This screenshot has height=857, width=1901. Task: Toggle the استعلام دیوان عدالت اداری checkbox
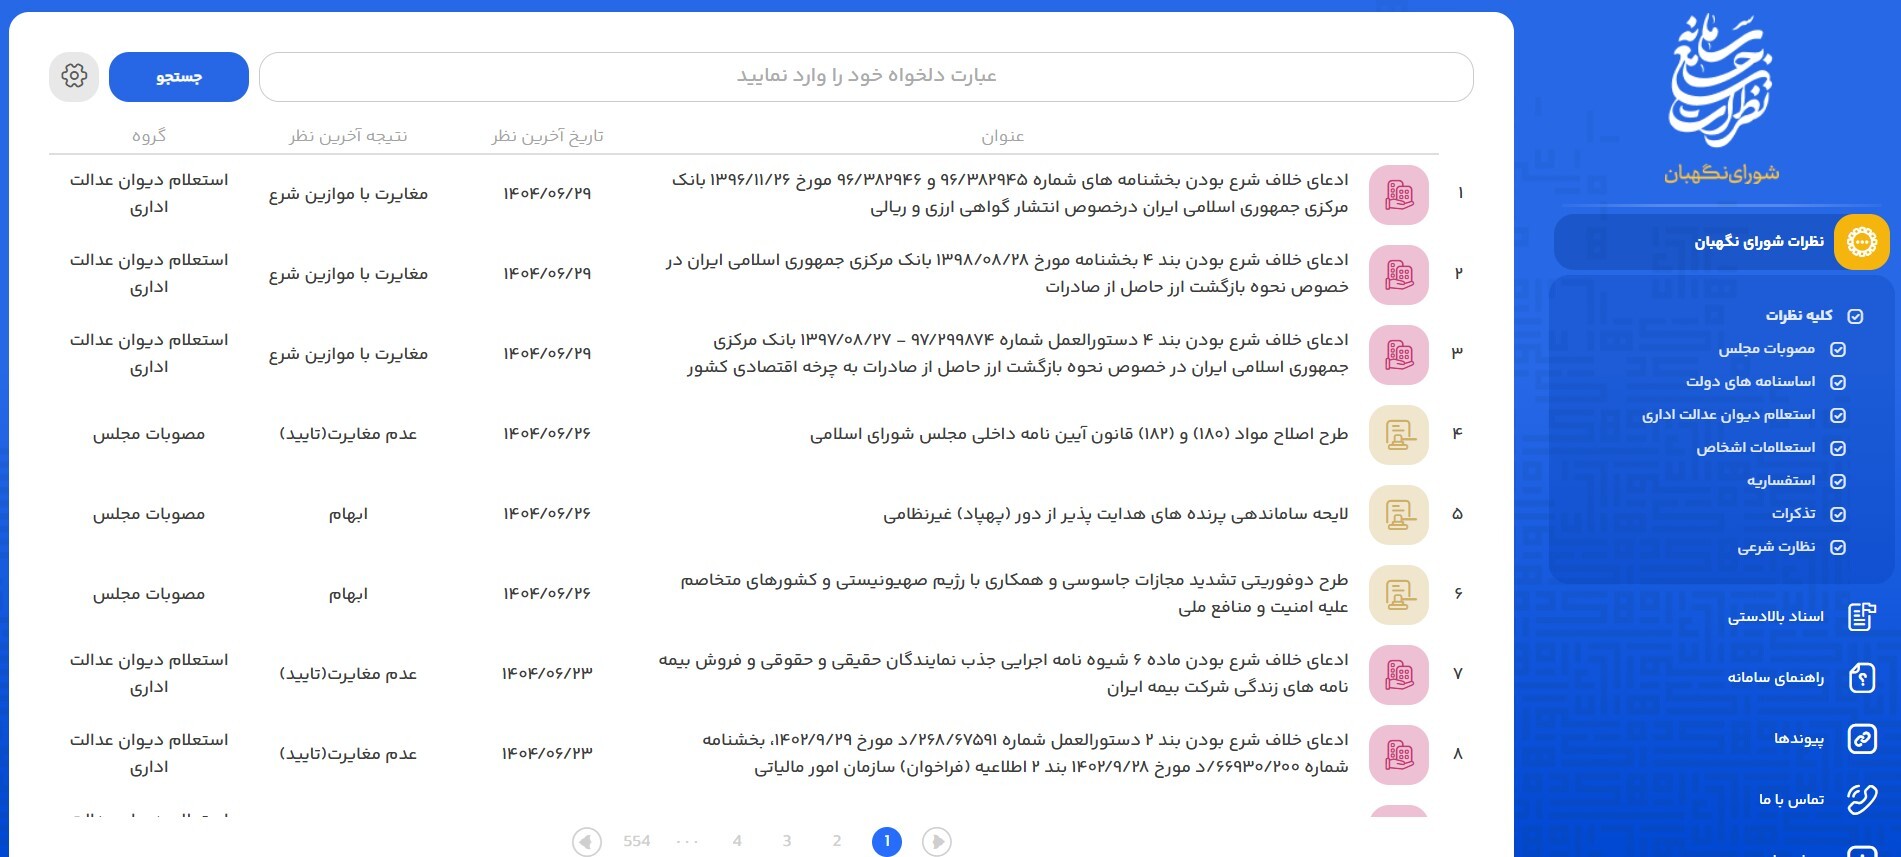(x=1837, y=415)
